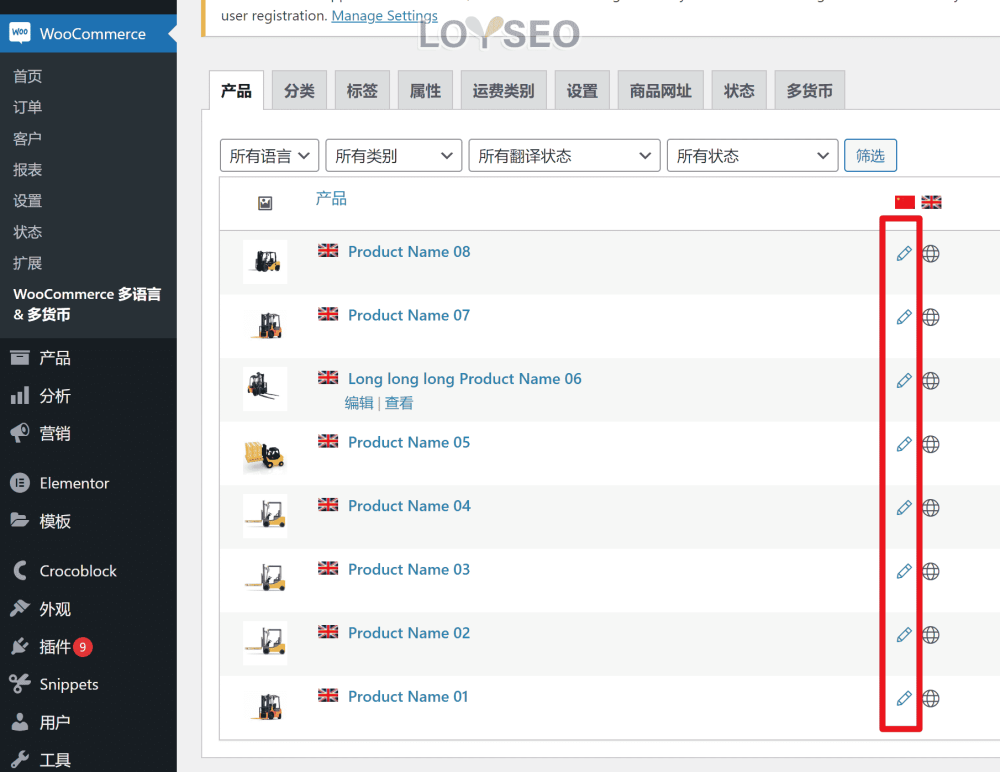Click the WooCommerce logo in the sidebar
The image size is (1000, 772).
point(20,33)
